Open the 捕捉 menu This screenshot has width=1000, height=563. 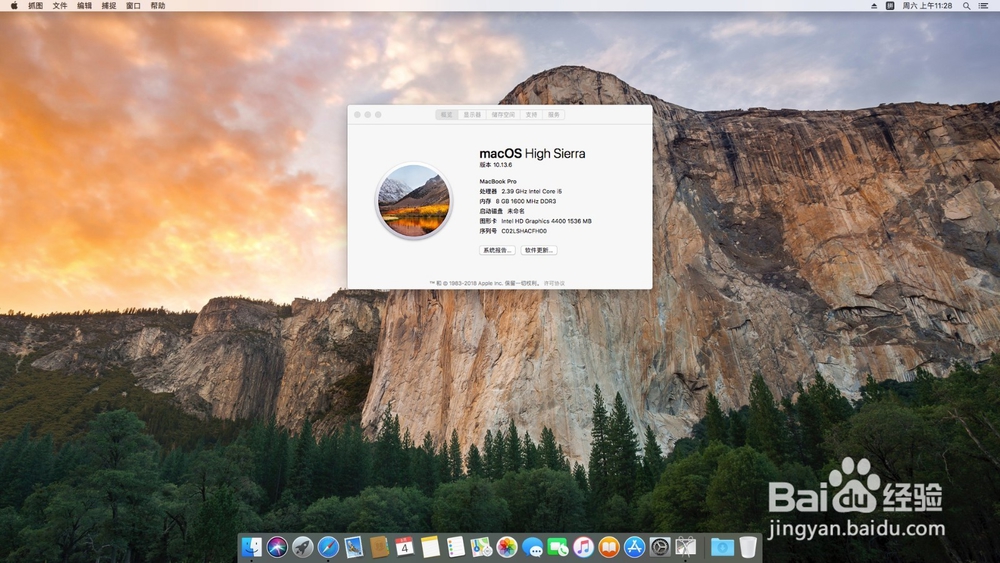tap(109, 5)
